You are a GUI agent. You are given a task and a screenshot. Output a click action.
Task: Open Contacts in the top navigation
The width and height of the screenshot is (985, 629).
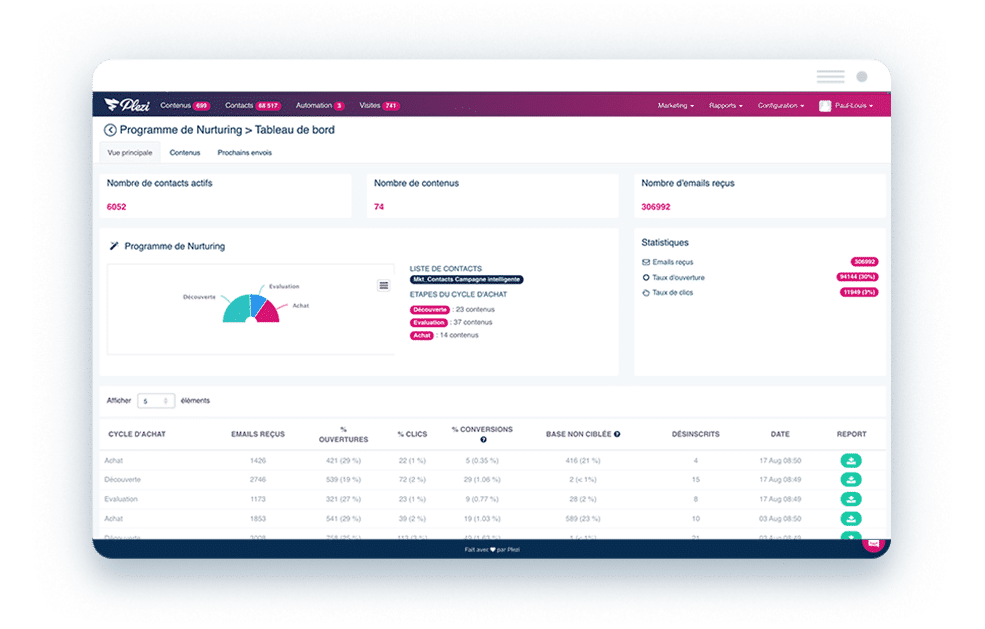tap(253, 106)
